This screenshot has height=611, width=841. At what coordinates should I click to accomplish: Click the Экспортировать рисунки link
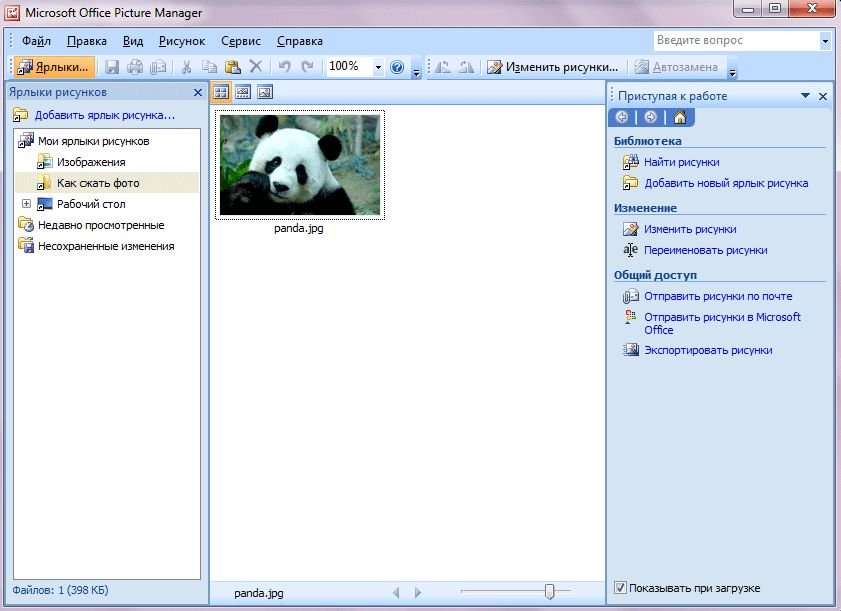708,350
